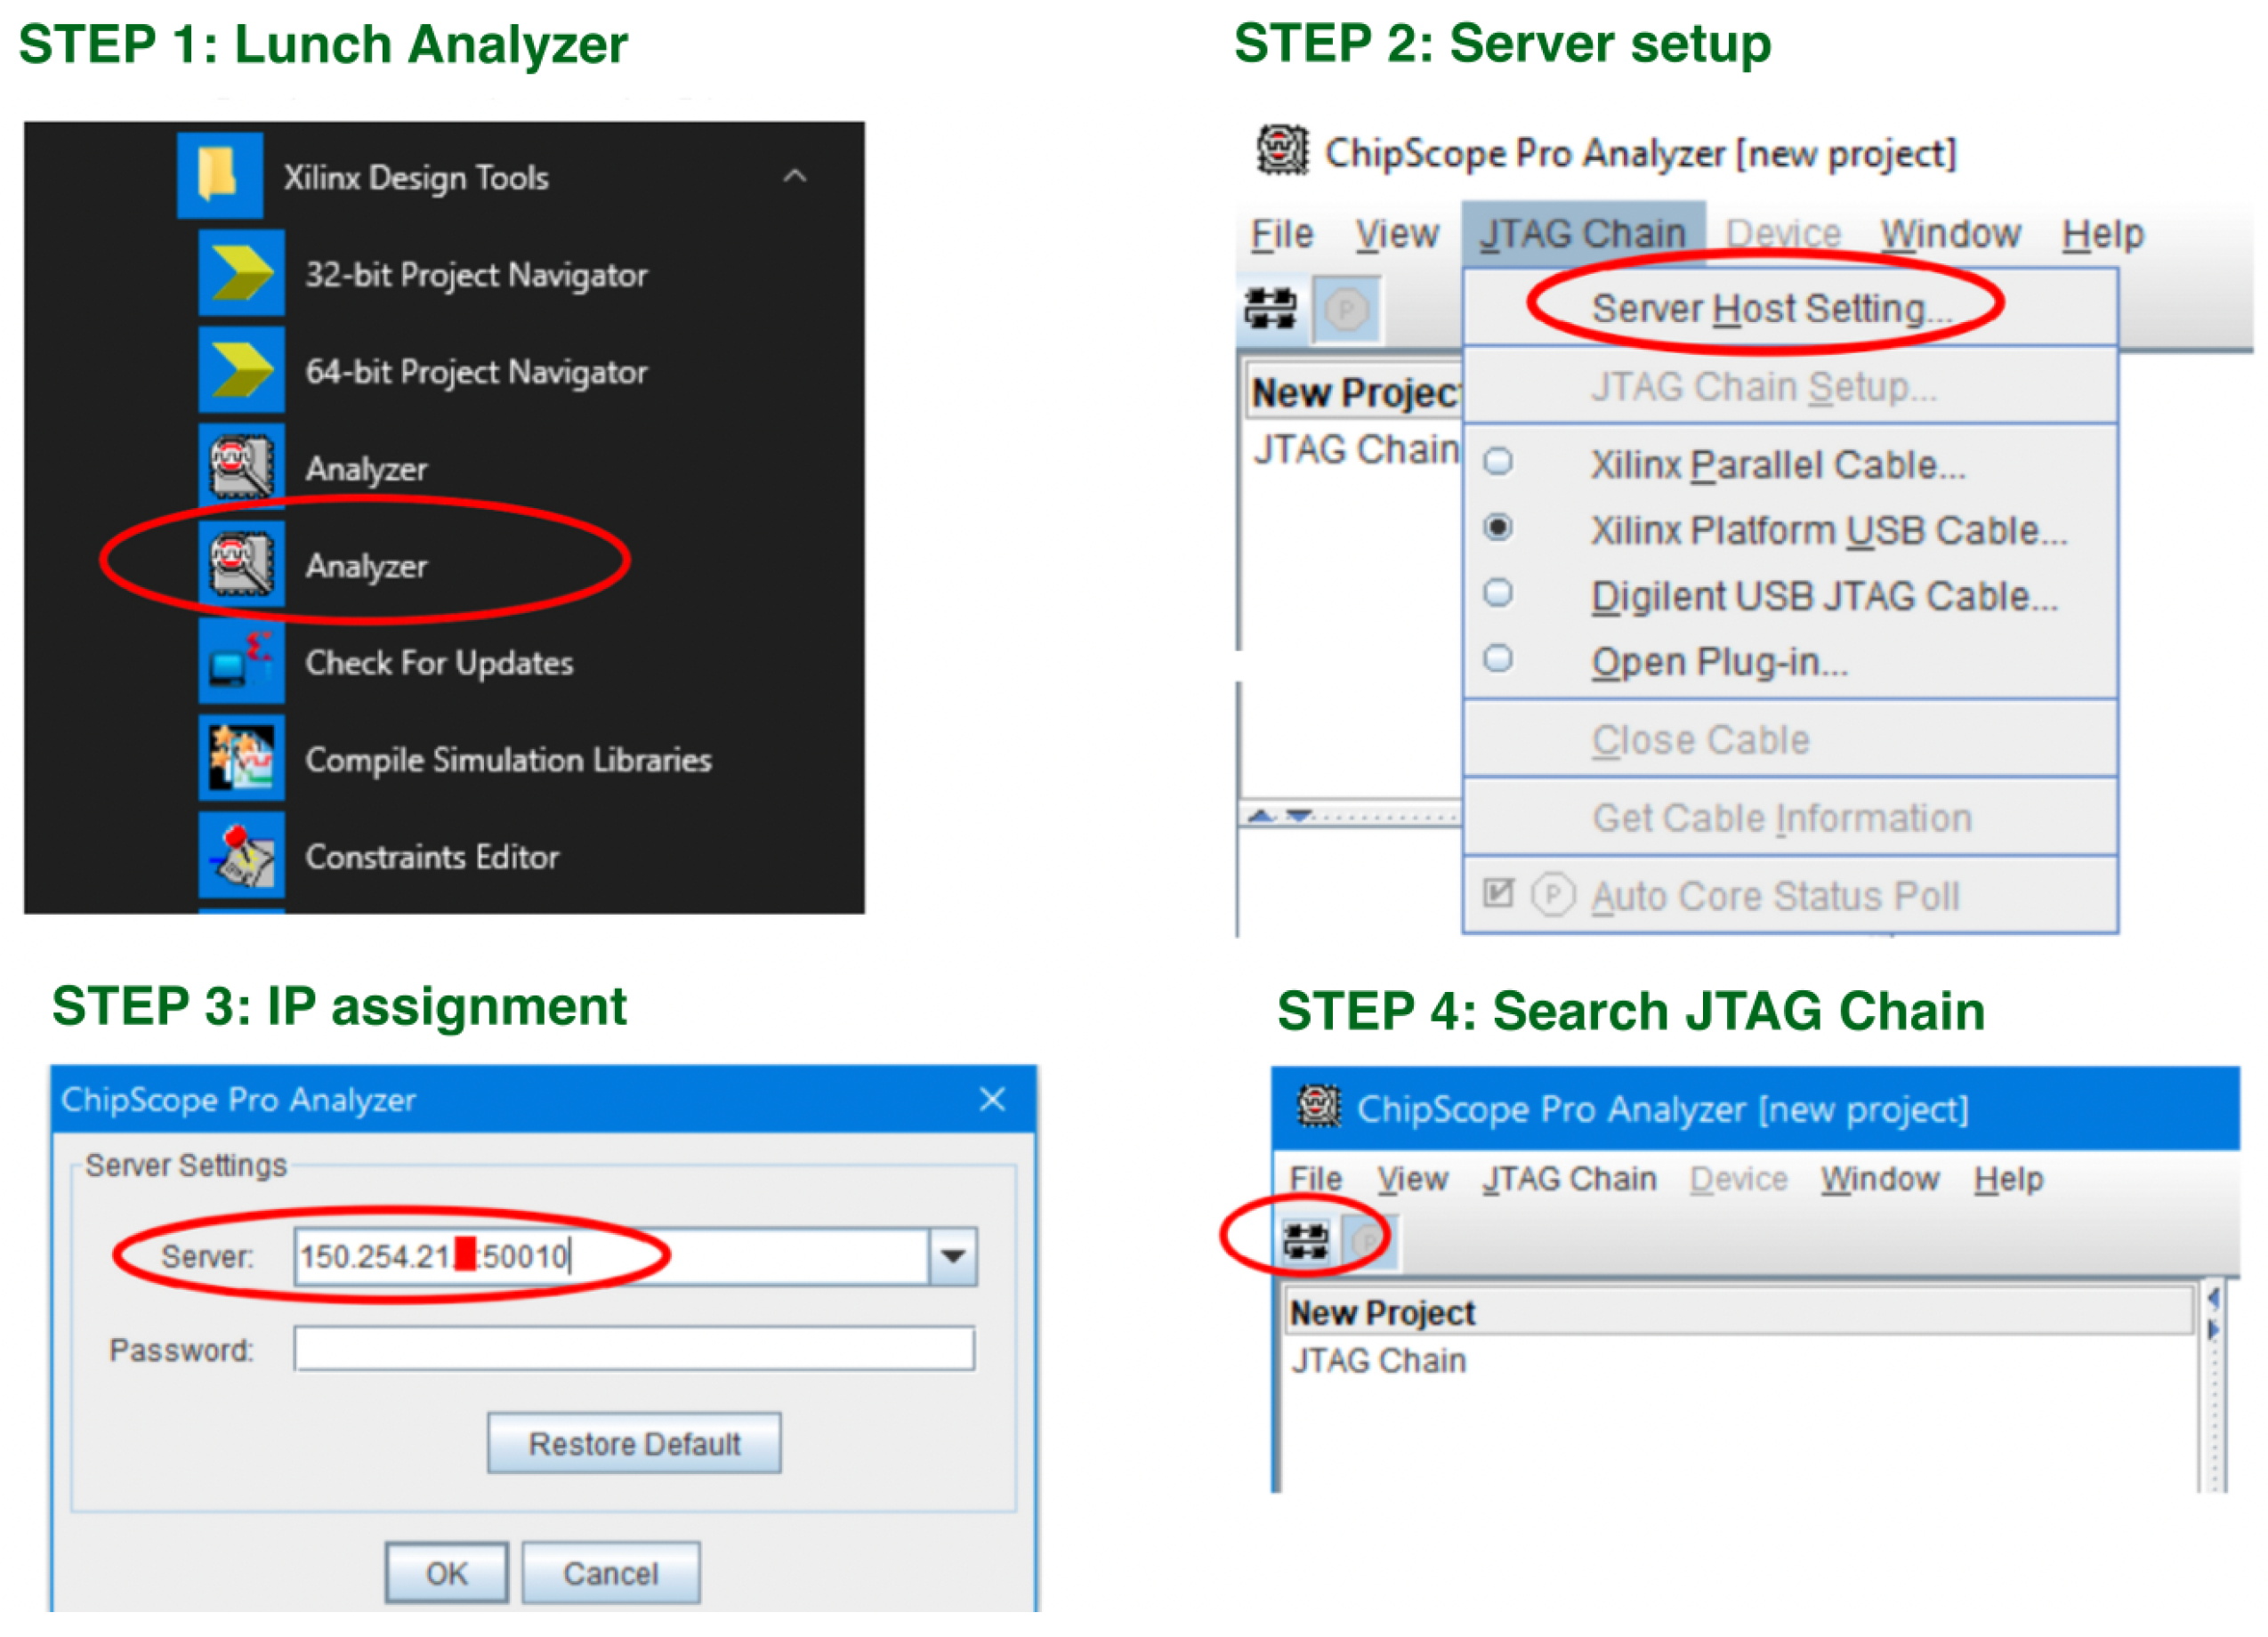2268x1637 pixels.
Task: Click the collapse arrows on Step 4 vertical splitter
Action: pos(2213,1314)
